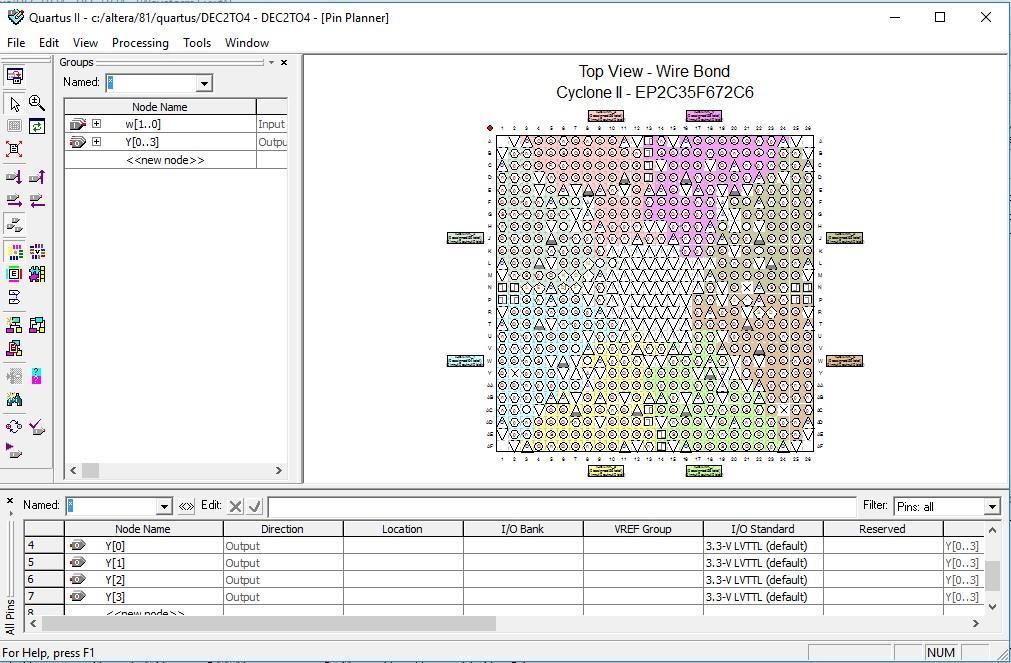Click the Reserved column header

883,529
